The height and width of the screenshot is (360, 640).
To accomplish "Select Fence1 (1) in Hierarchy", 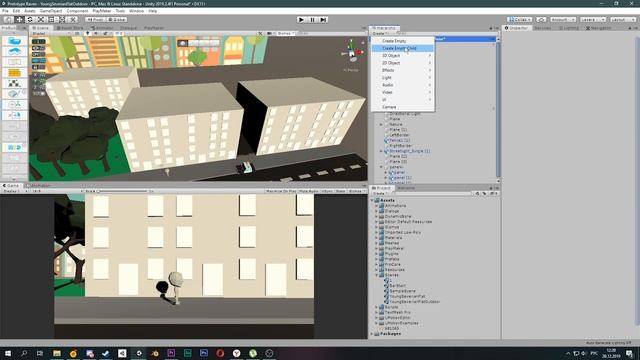I will (x=399, y=140).
